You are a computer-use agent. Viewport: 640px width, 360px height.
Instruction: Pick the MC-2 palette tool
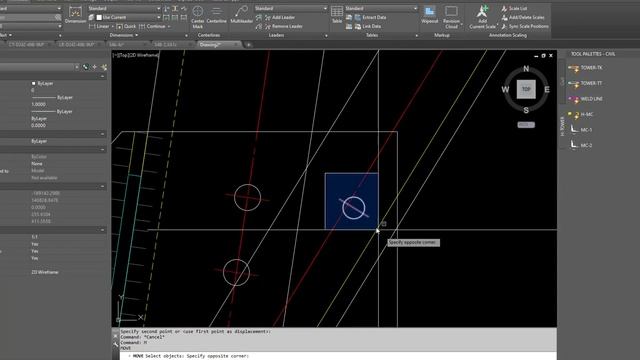coord(581,145)
